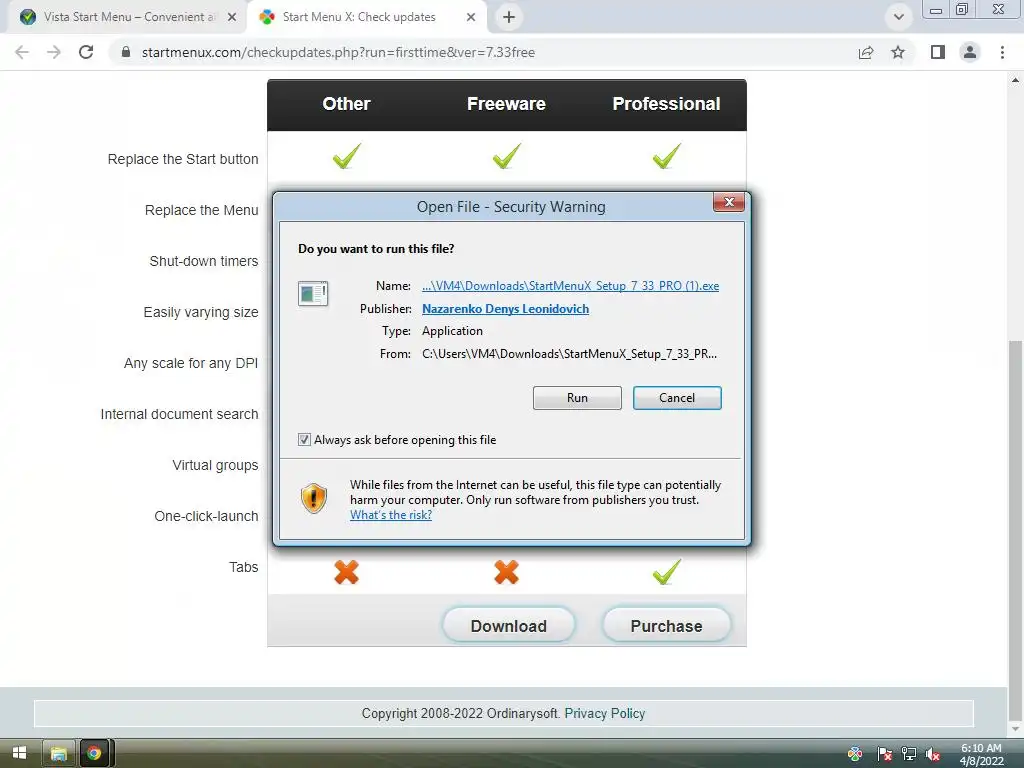Click Professional checkmark for Replace Start button

(x=667, y=156)
